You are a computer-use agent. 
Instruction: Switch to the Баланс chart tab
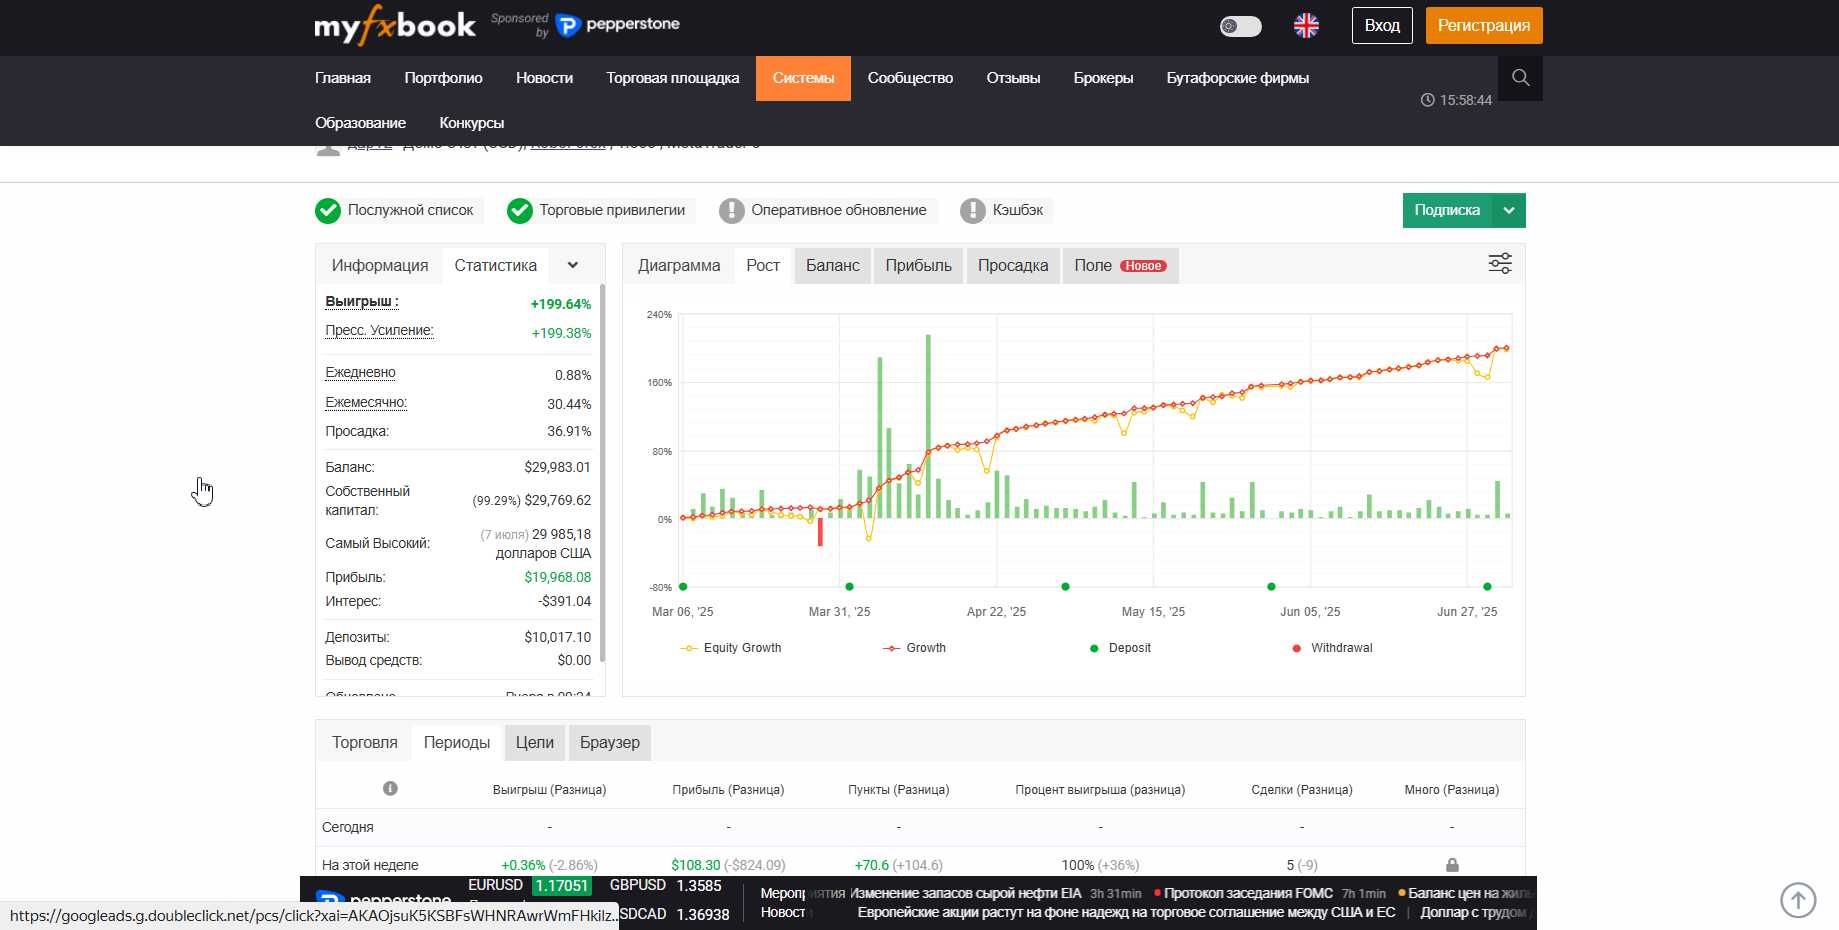click(x=832, y=265)
